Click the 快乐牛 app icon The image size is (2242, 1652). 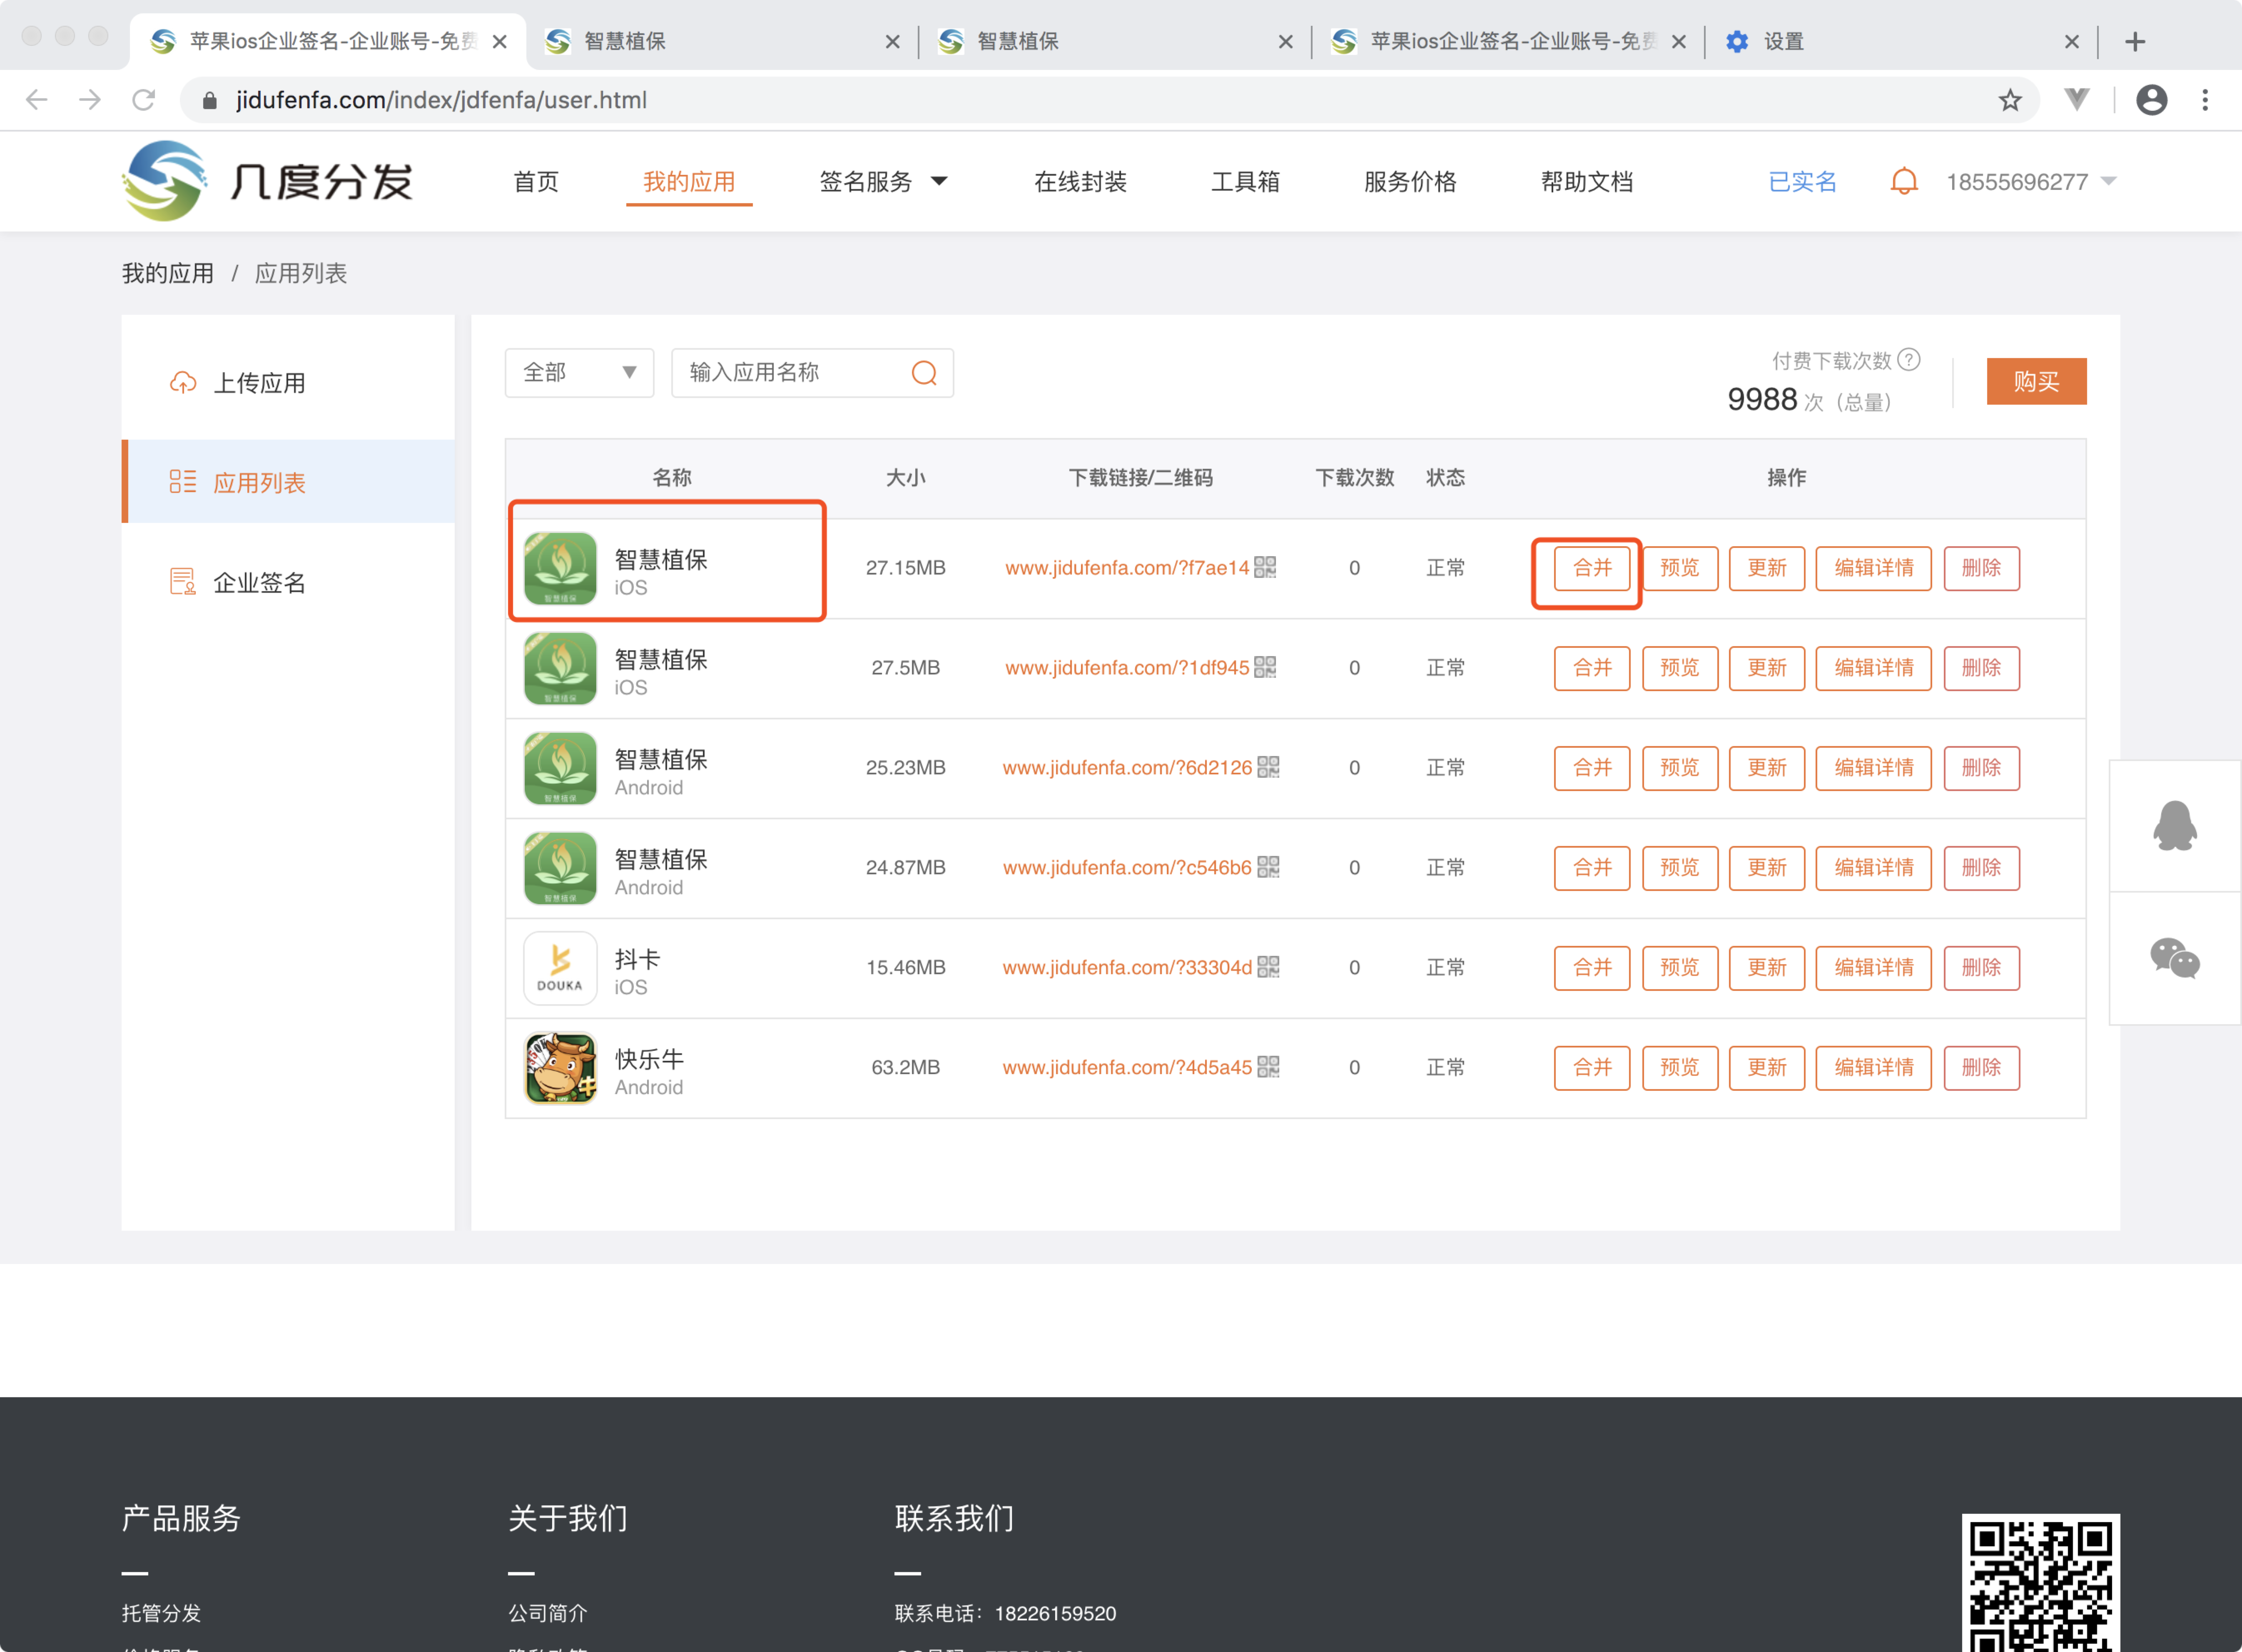560,1068
